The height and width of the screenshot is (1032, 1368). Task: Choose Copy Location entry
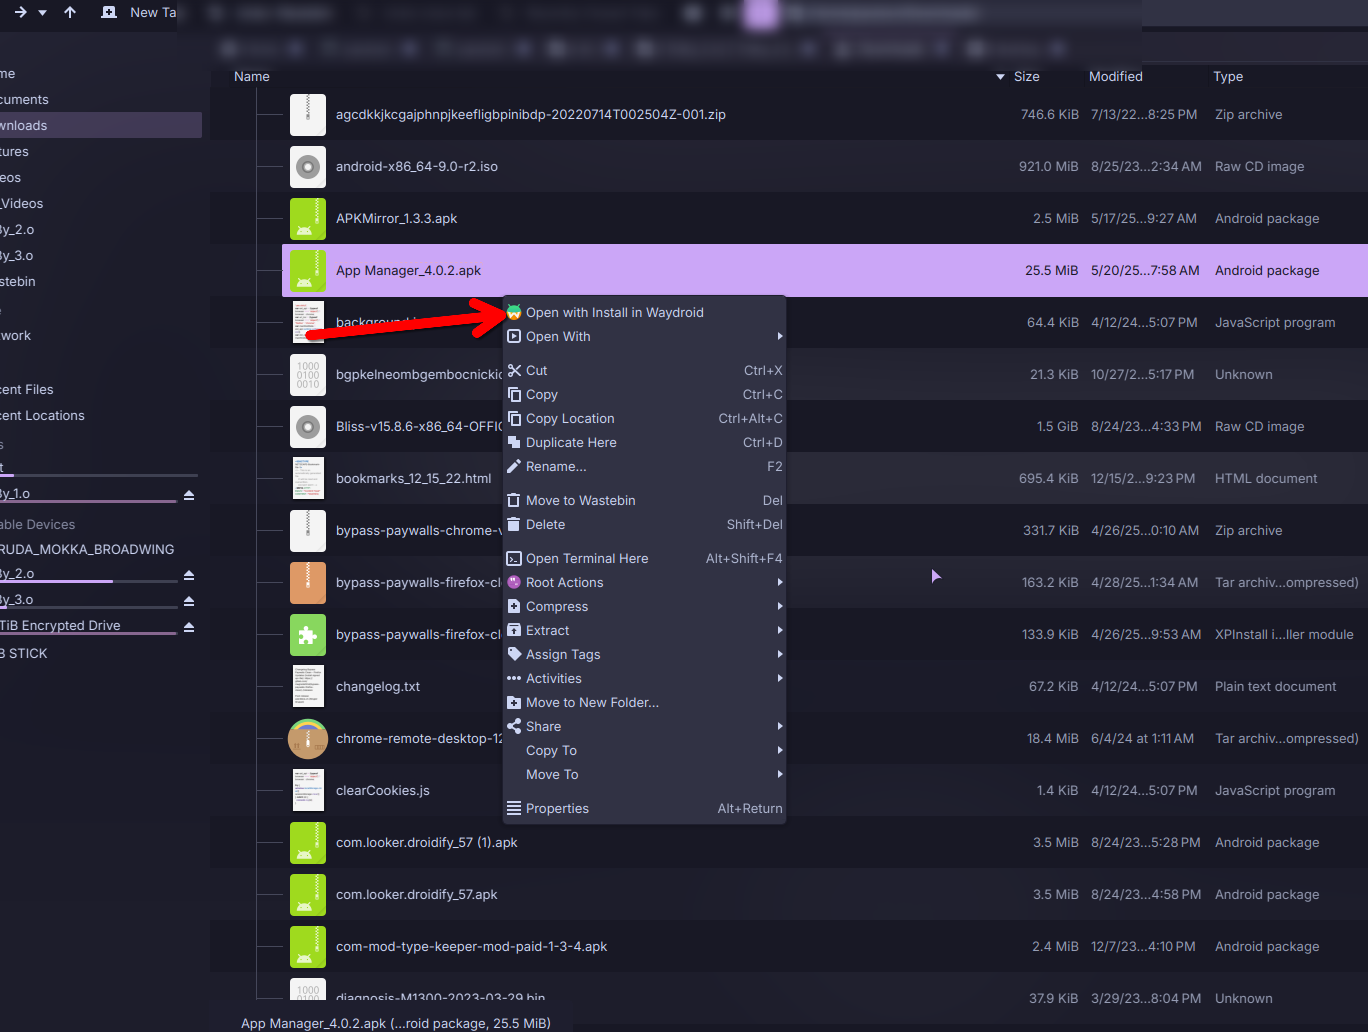pyautogui.click(x=644, y=418)
